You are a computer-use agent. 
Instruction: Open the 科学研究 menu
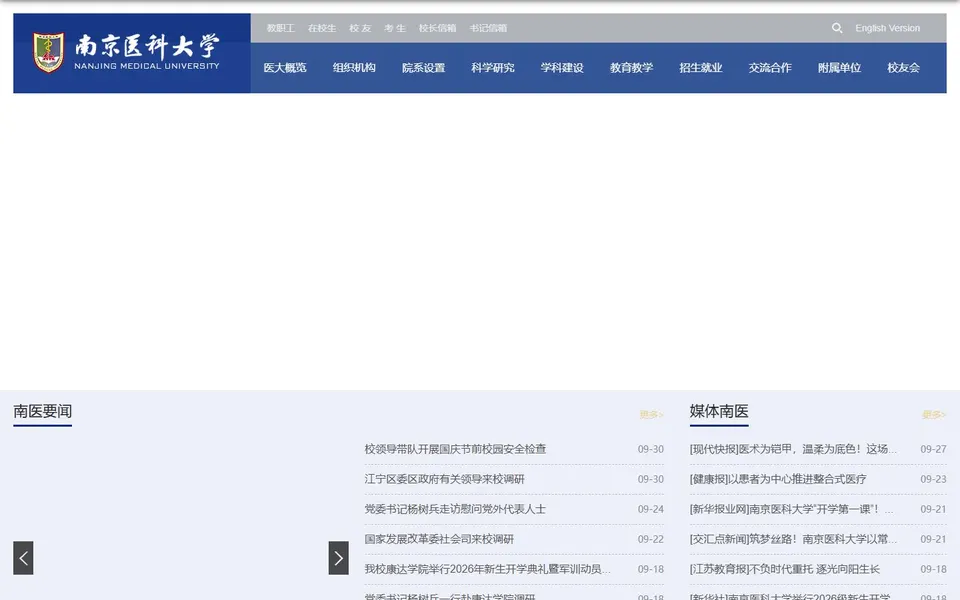(x=492, y=68)
